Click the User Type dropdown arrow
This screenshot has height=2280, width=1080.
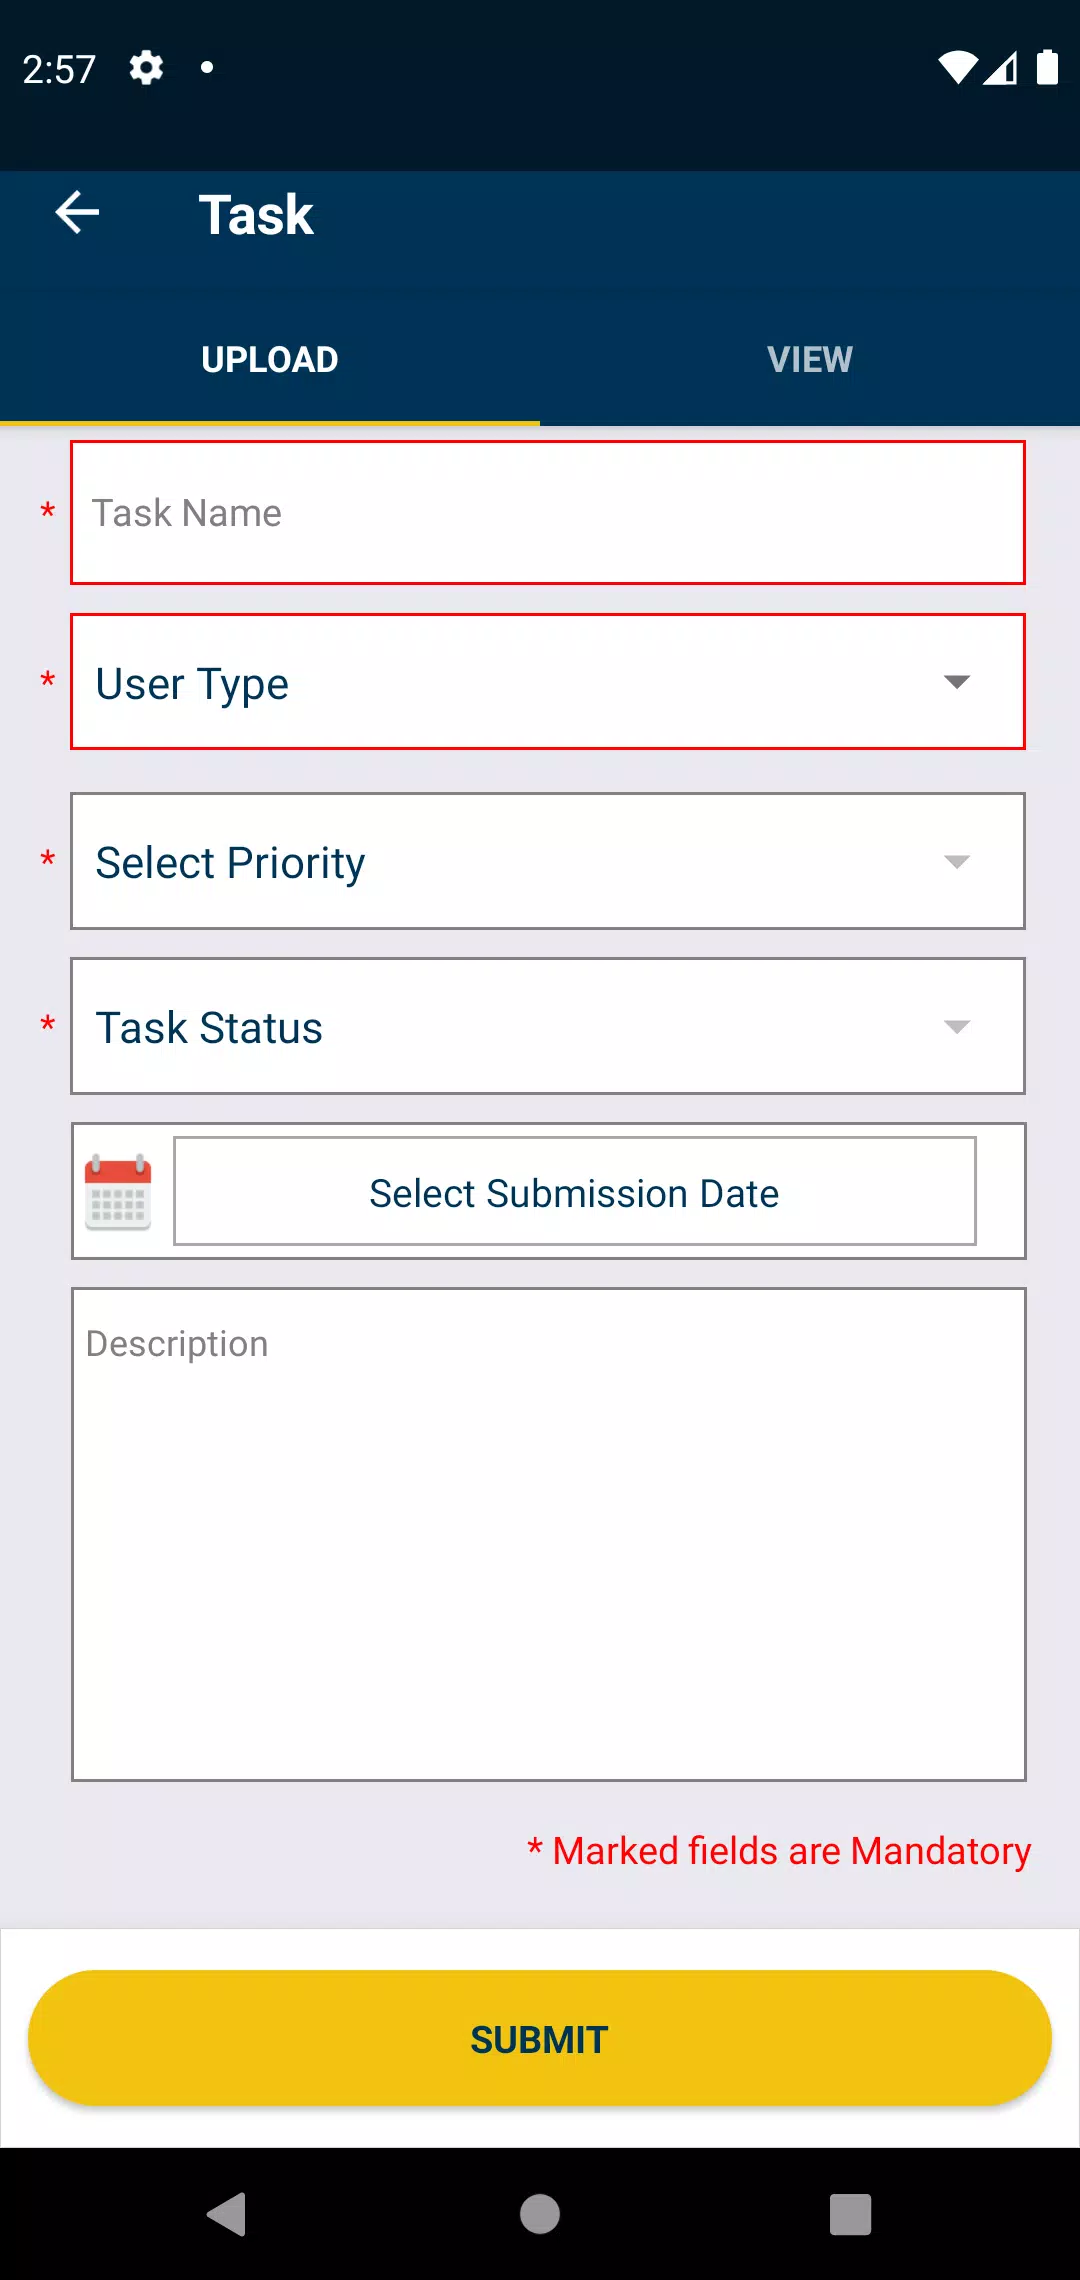pyautogui.click(x=957, y=682)
